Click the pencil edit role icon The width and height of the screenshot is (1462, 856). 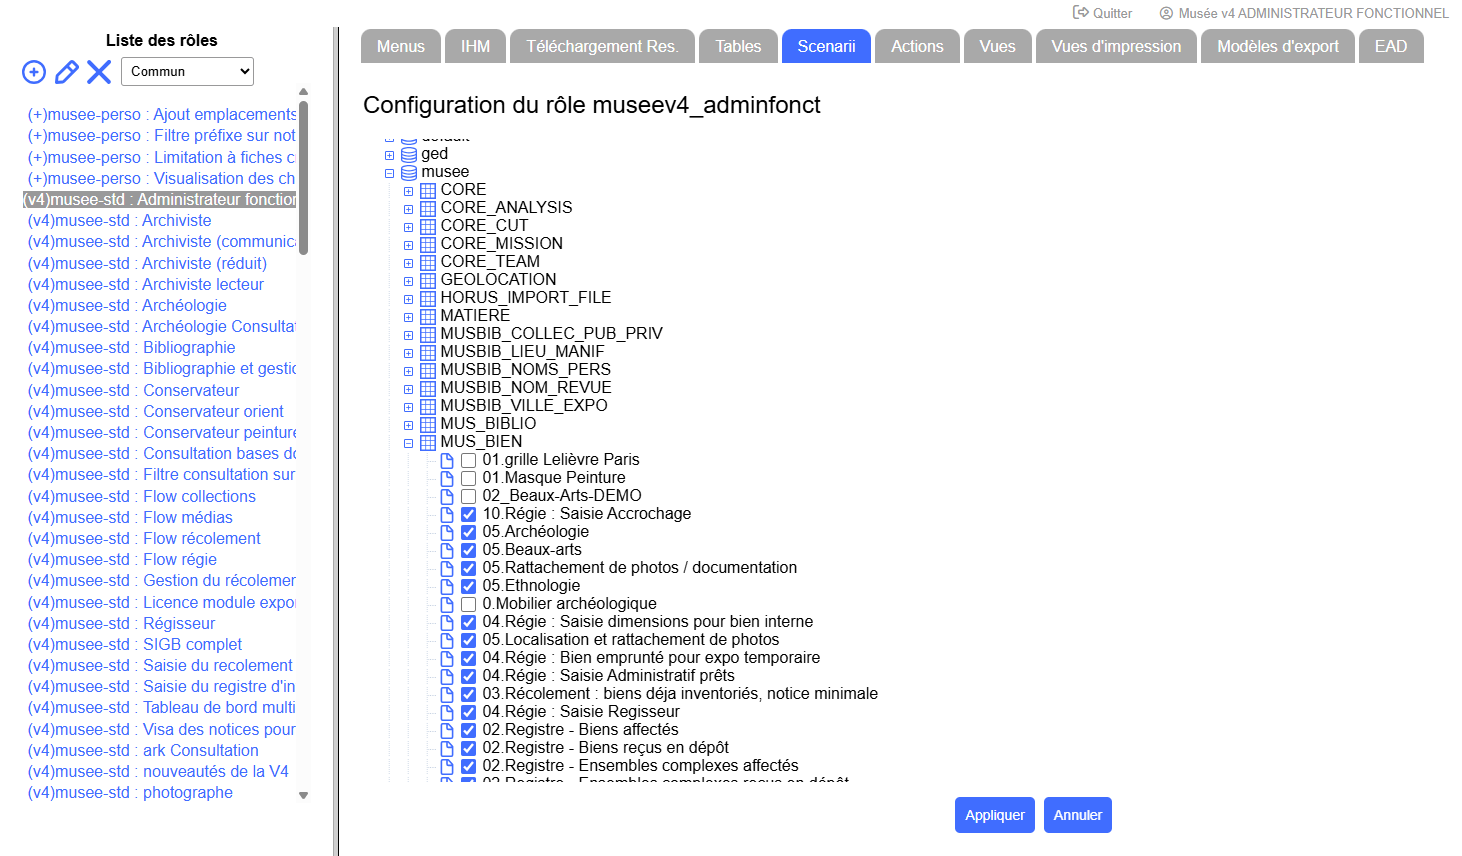[67, 72]
